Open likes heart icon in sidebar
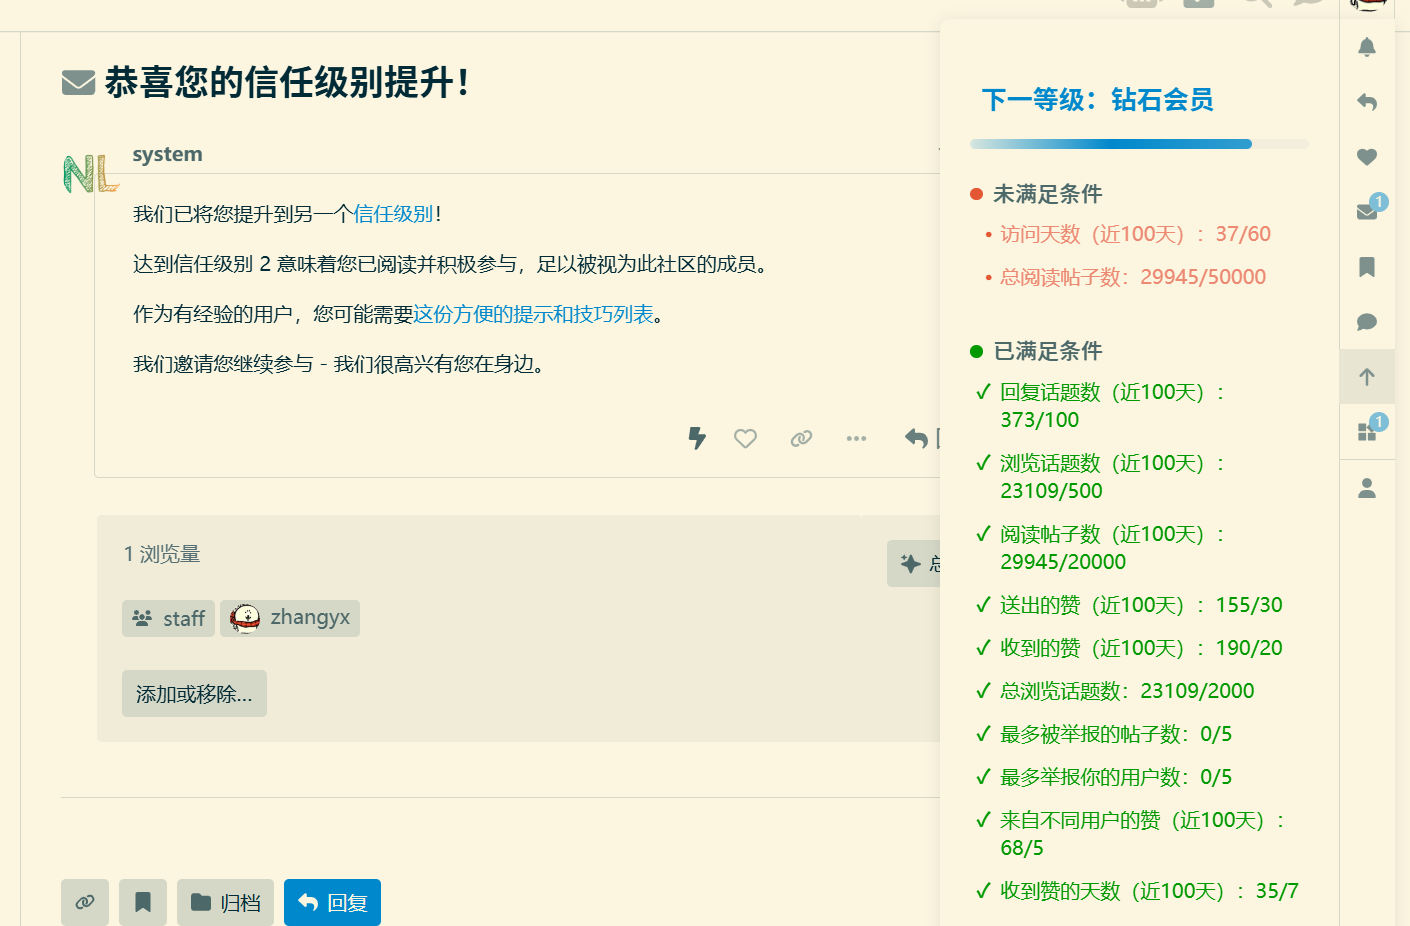This screenshot has height=926, width=1410. click(x=1367, y=157)
